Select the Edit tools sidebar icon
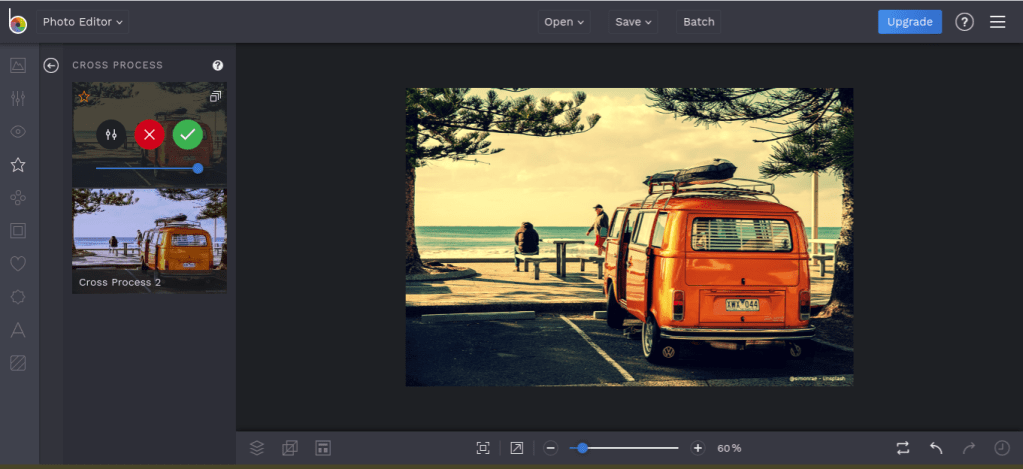This screenshot has width=1023, height=469. point(18,98)
